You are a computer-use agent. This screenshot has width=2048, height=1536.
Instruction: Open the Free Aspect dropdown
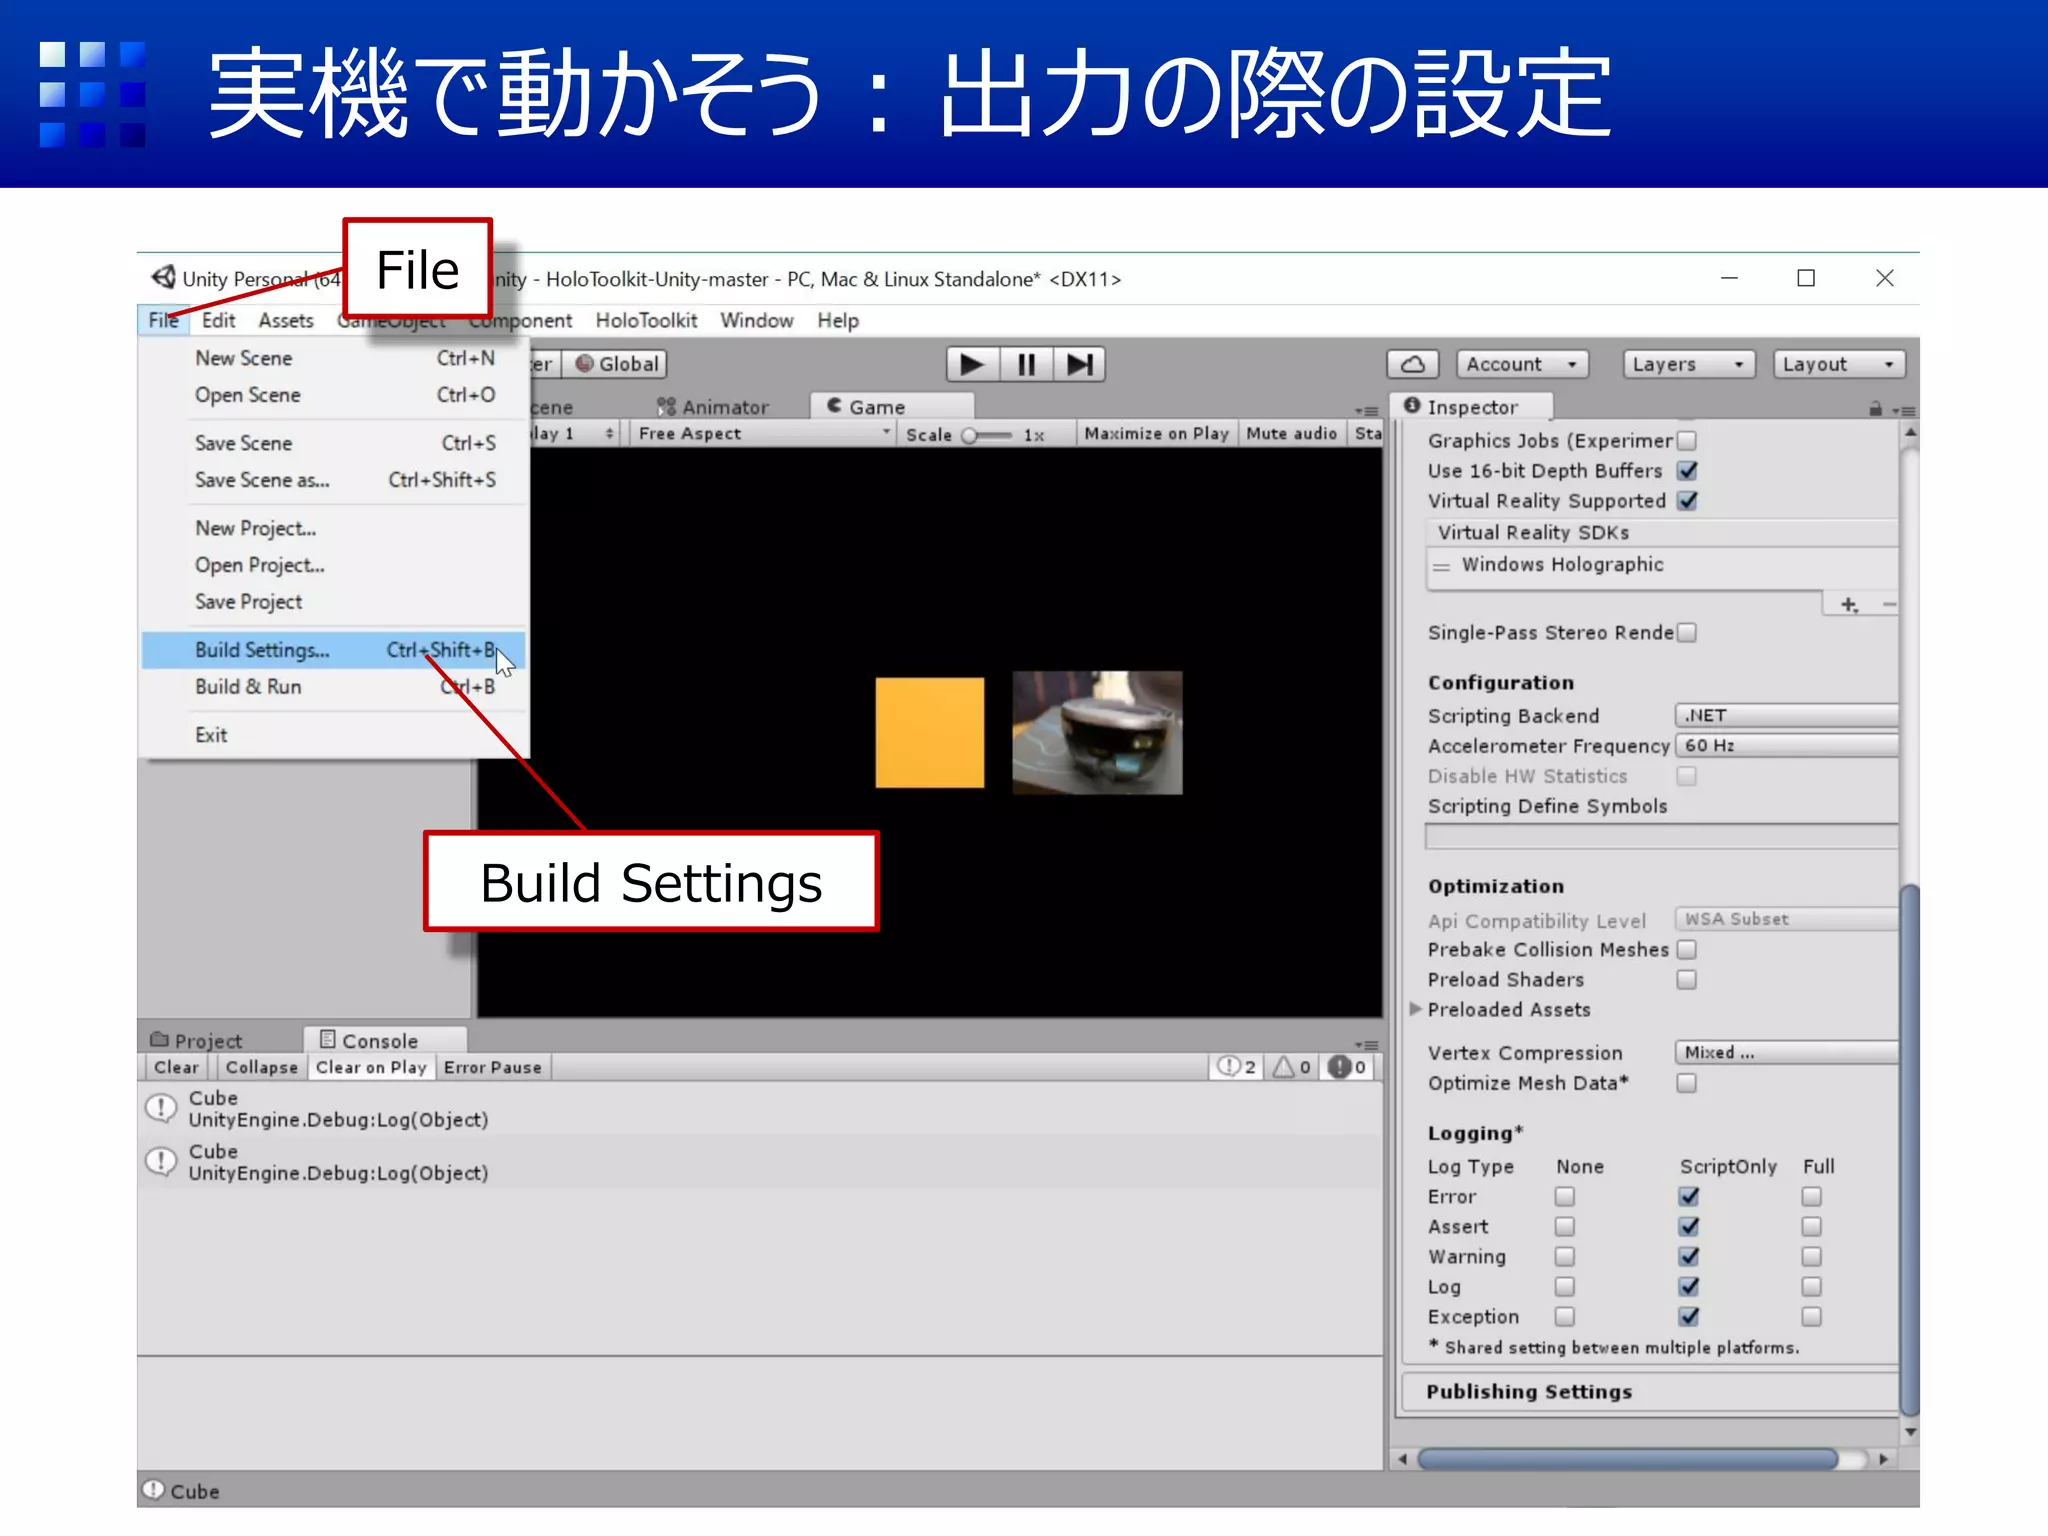coord(763,433)
